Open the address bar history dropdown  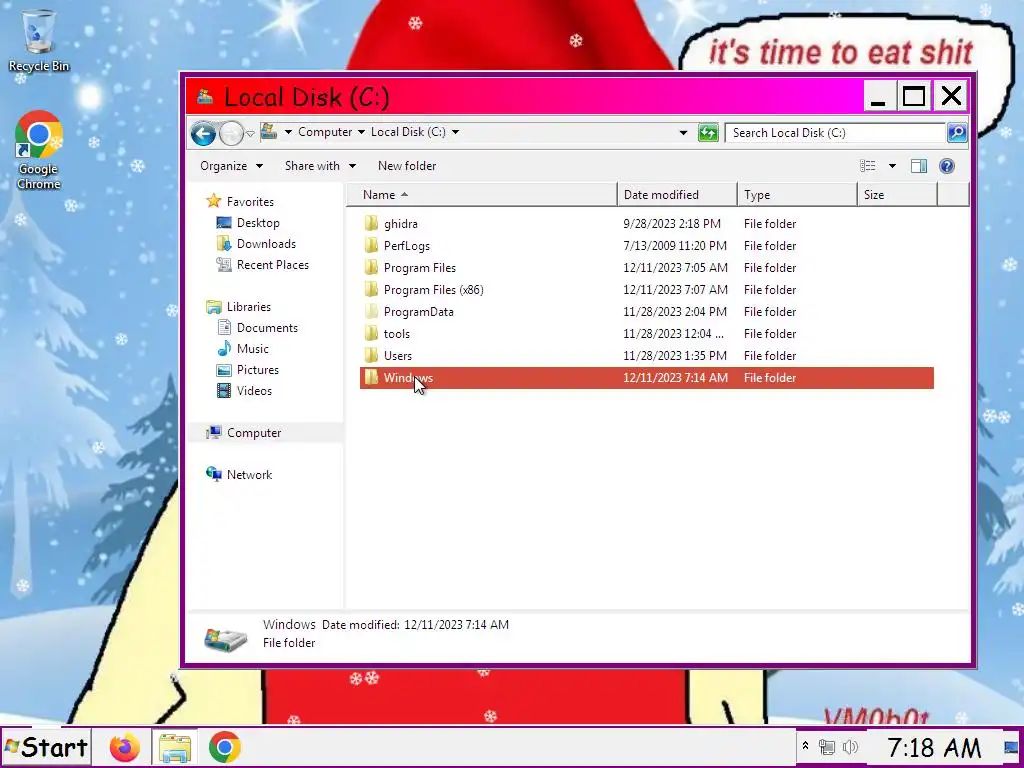(683, 133)
